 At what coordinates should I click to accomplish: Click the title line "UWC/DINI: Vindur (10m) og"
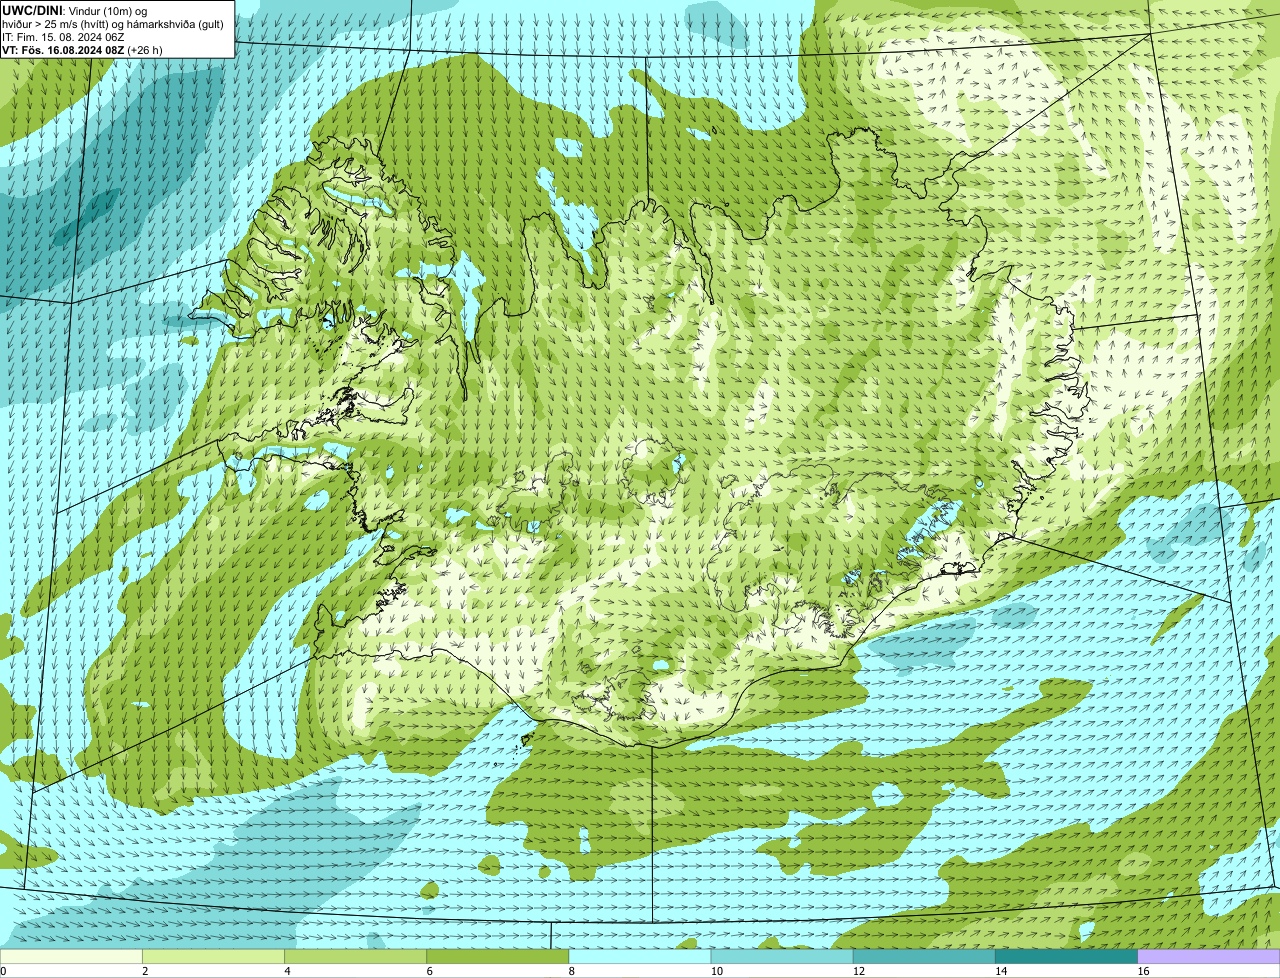click(x=75, y=11)
